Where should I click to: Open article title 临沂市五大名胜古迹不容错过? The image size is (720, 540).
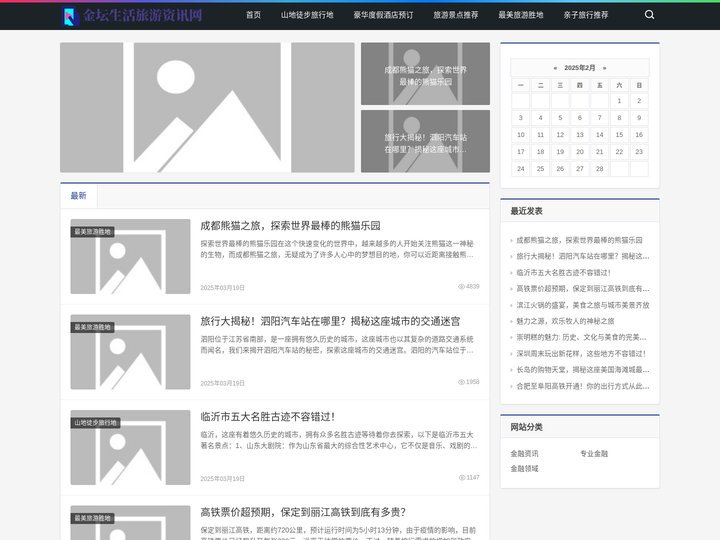268,416
